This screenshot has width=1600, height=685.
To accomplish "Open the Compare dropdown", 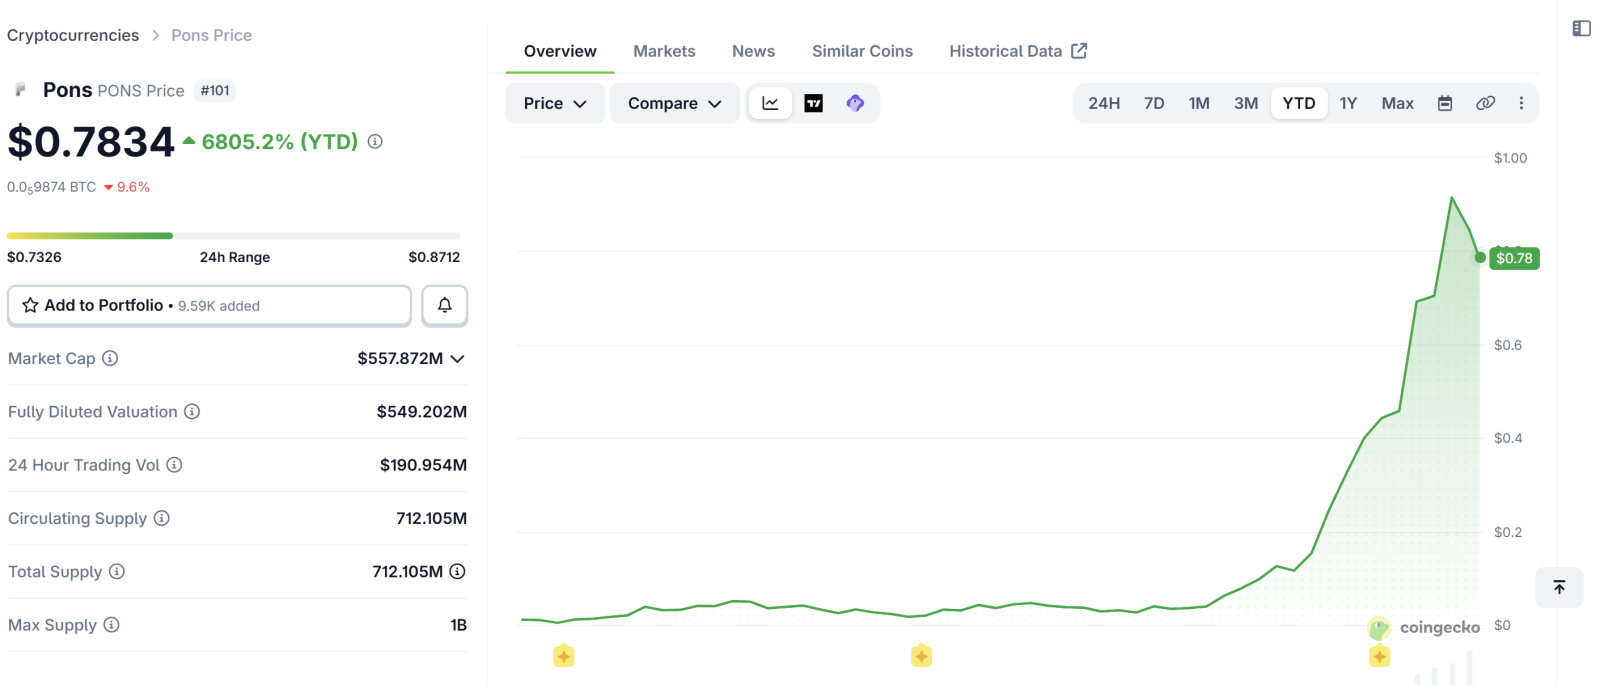I will coord(674,103).
